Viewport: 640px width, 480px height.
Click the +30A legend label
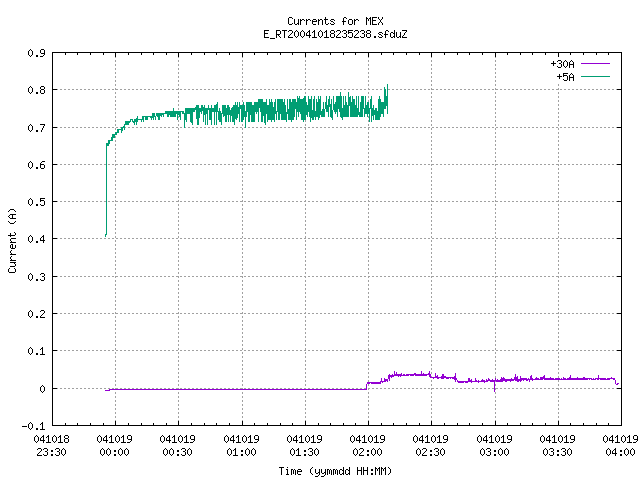(x=562, y=64)
